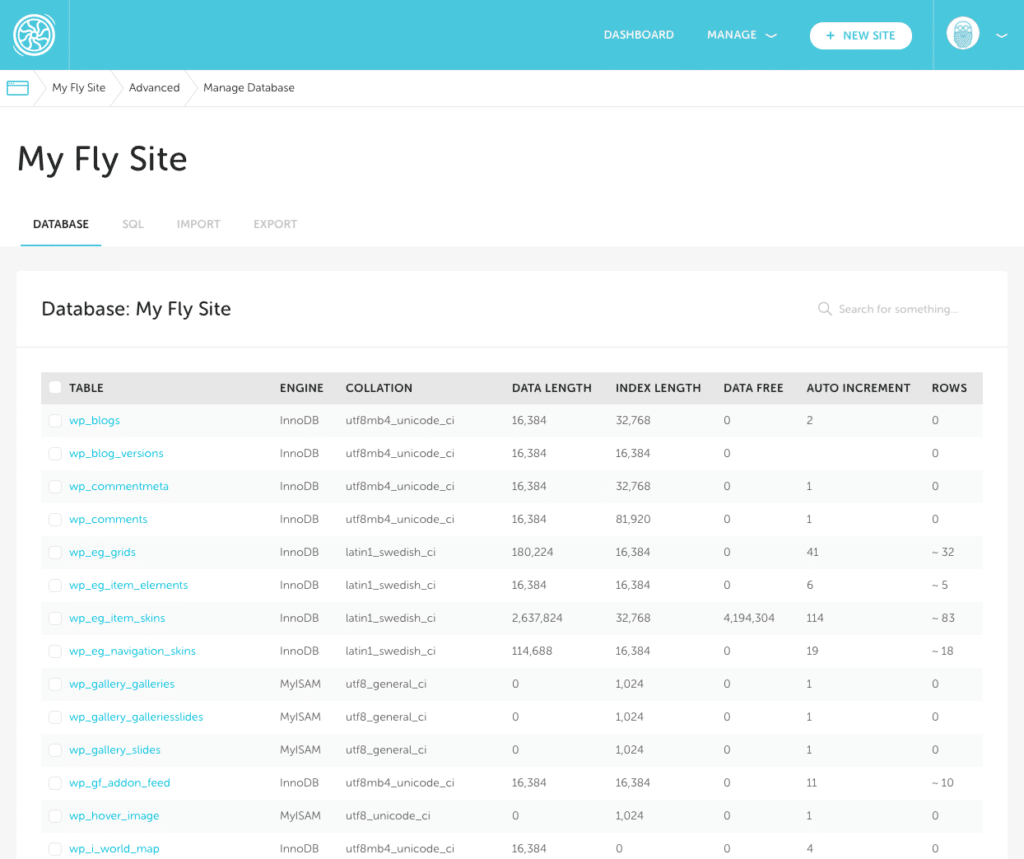
Task: Click the Flywheel logo icon
Action: coord(34,35)
